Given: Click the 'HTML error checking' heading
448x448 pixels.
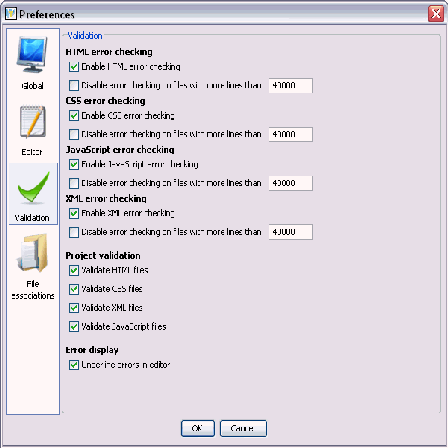Looking at the screenshot, I should point(109,52).
